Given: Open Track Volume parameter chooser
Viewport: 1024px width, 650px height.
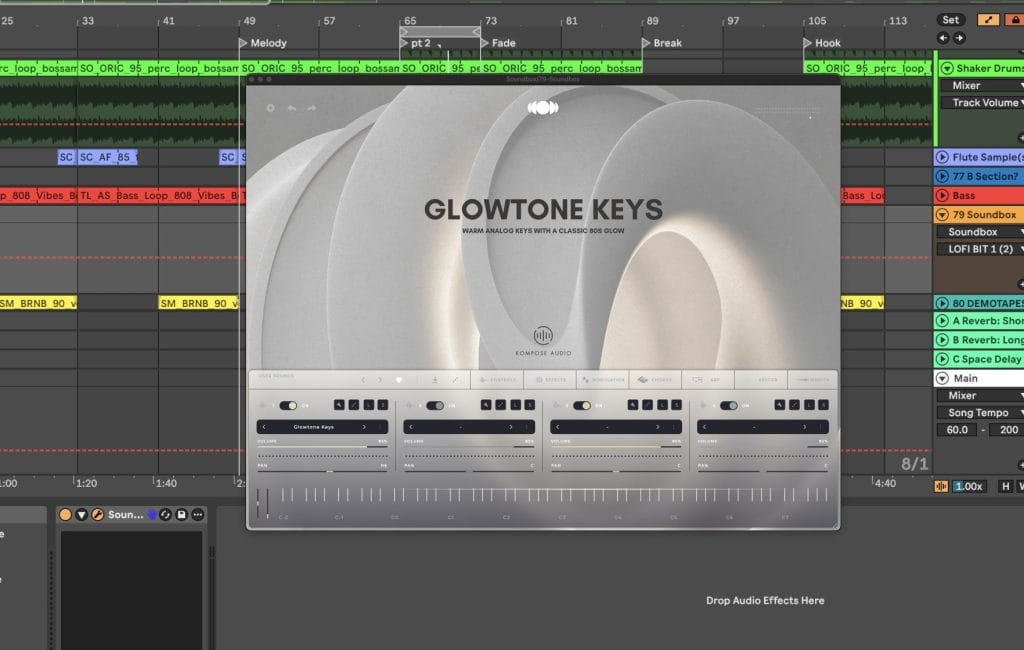Looking at the screenshot, I should coord(982,103).
